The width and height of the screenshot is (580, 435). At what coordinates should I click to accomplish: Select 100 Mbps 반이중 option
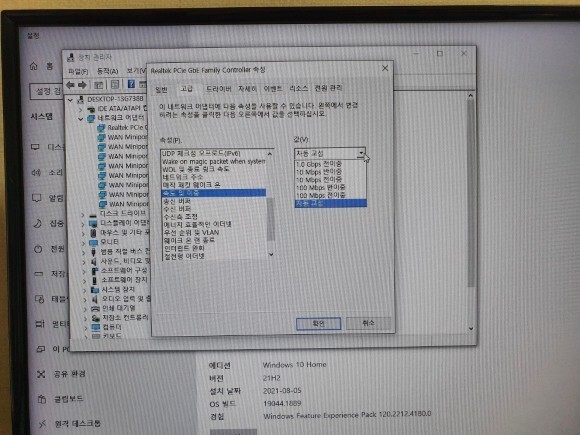330,188
